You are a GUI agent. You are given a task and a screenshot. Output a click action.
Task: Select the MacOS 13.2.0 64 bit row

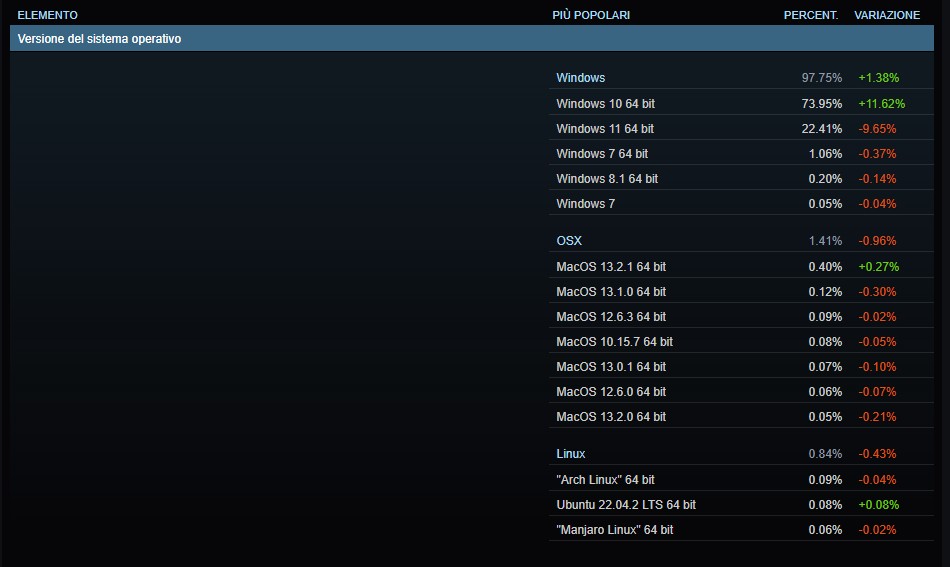point(741,417)
